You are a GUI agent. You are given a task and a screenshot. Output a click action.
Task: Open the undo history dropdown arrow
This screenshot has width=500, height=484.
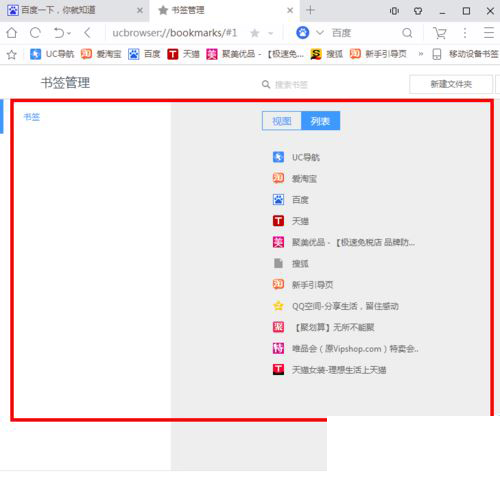(x=69, y=33)
